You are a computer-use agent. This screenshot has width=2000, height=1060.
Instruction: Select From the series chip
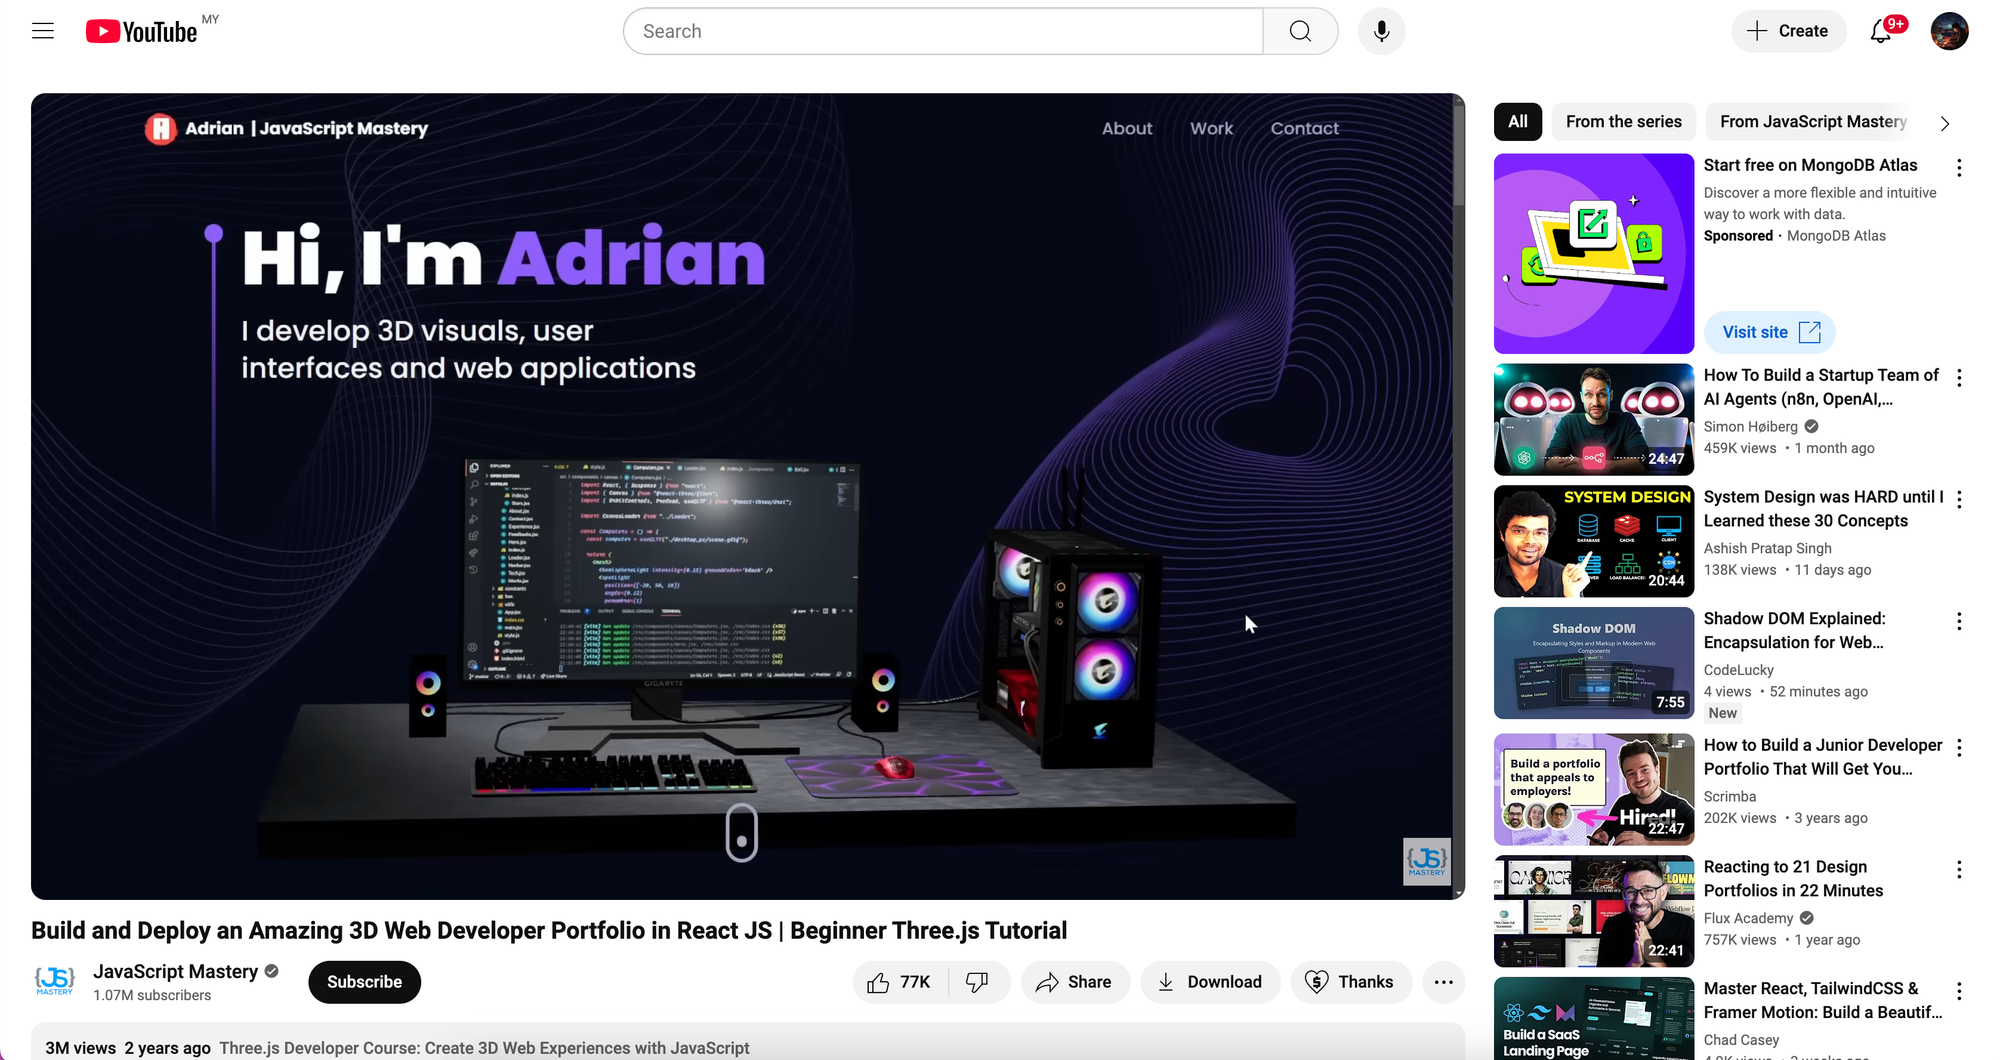coord(1623,122)
